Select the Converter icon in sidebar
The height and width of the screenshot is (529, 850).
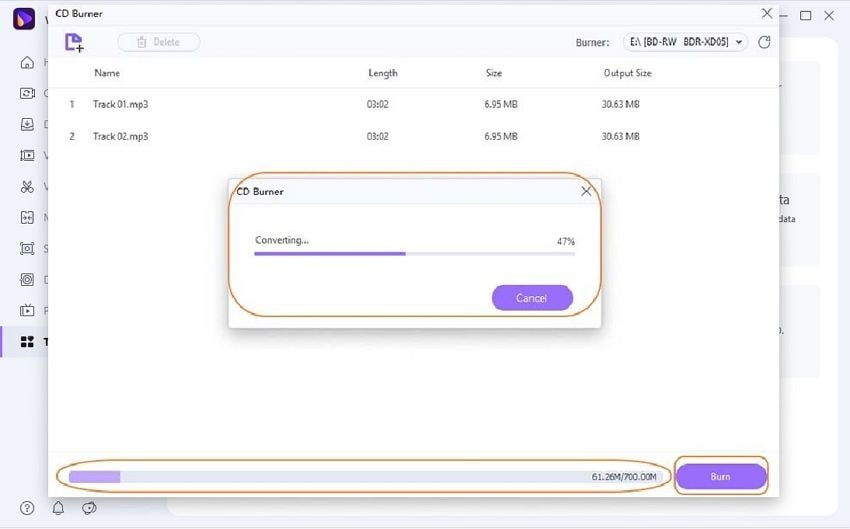[27, 93]
